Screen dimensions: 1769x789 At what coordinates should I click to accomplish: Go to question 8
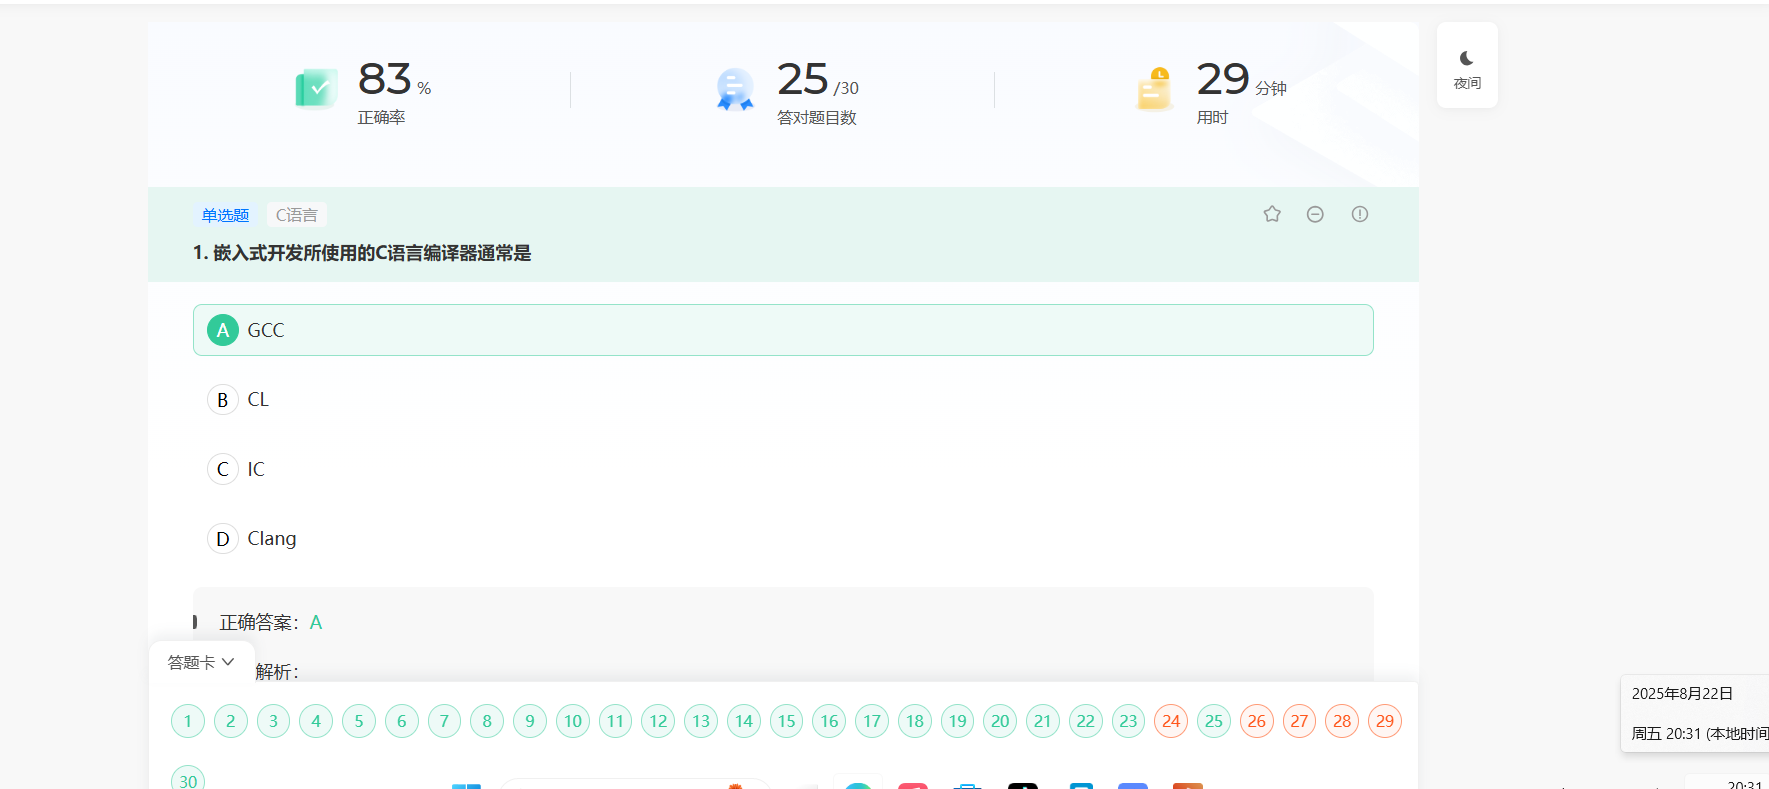click(487, 721)
